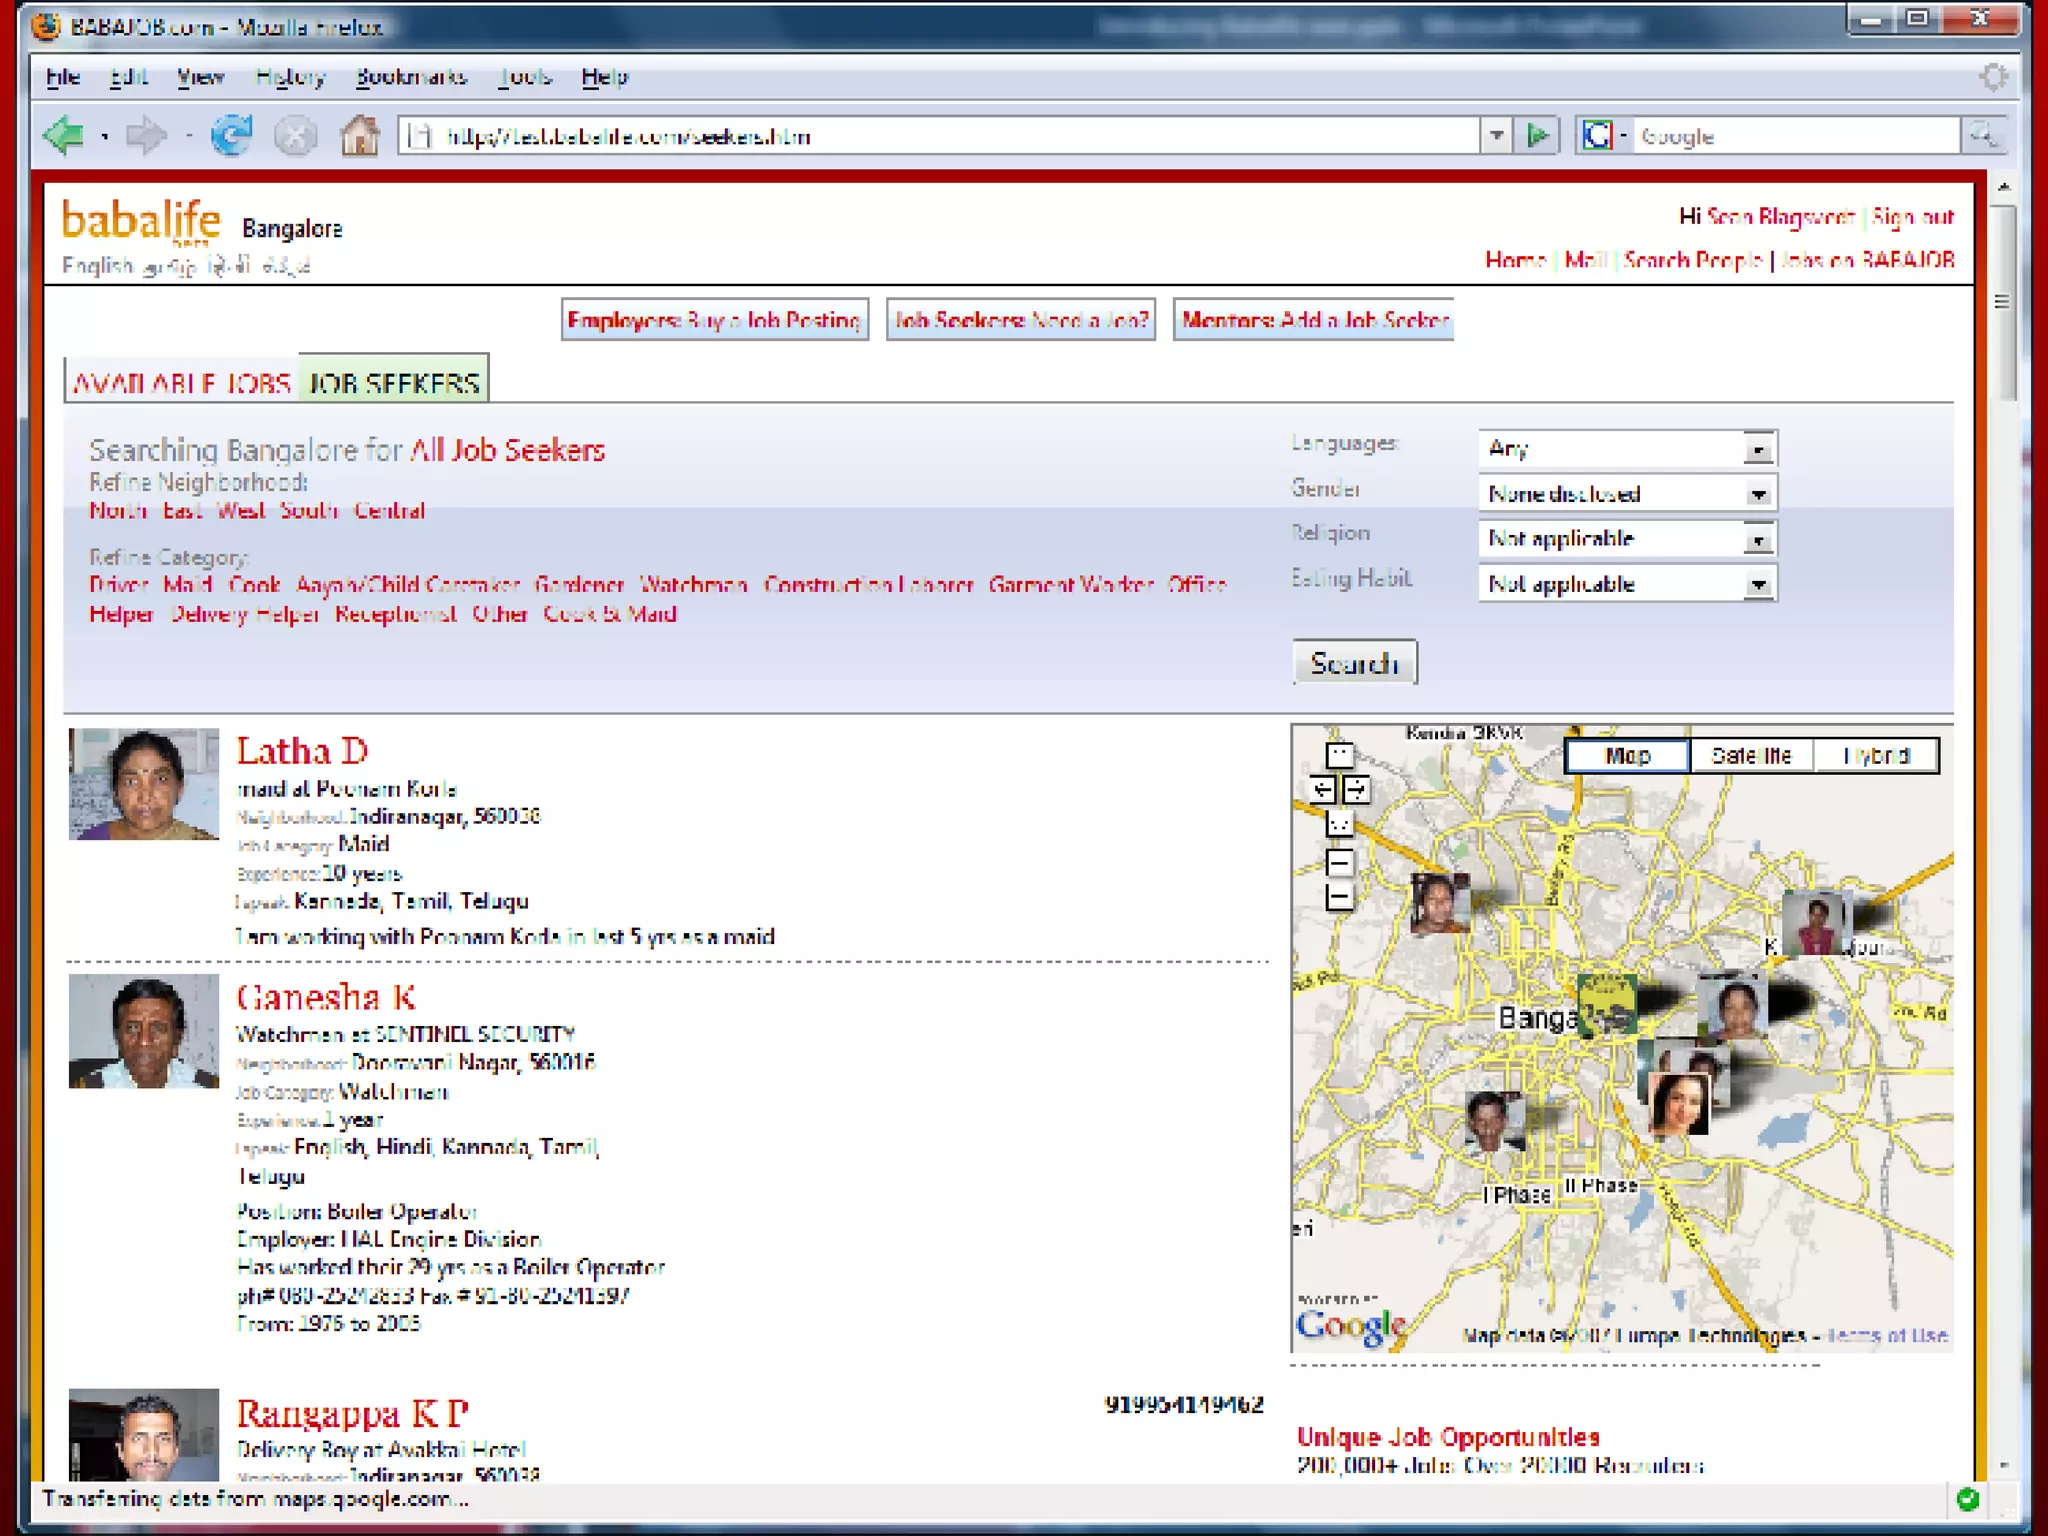
Task: Open the Gender dropdown
Action: click(1757, 494)
